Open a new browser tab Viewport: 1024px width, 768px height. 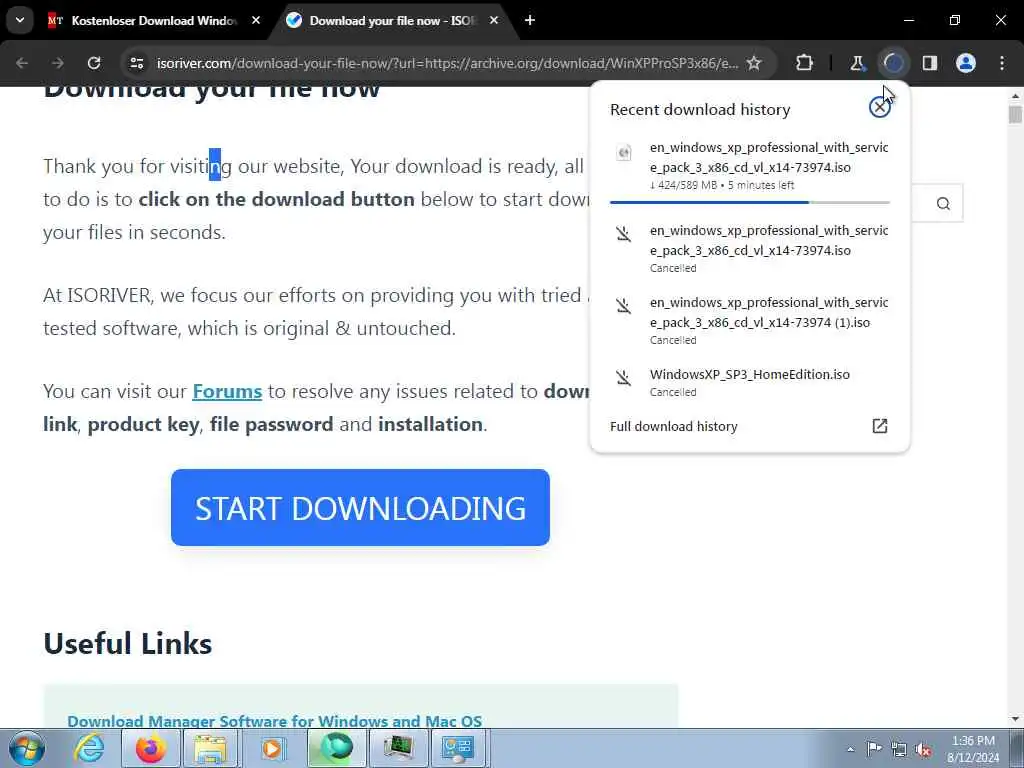(x=530, y=21)
